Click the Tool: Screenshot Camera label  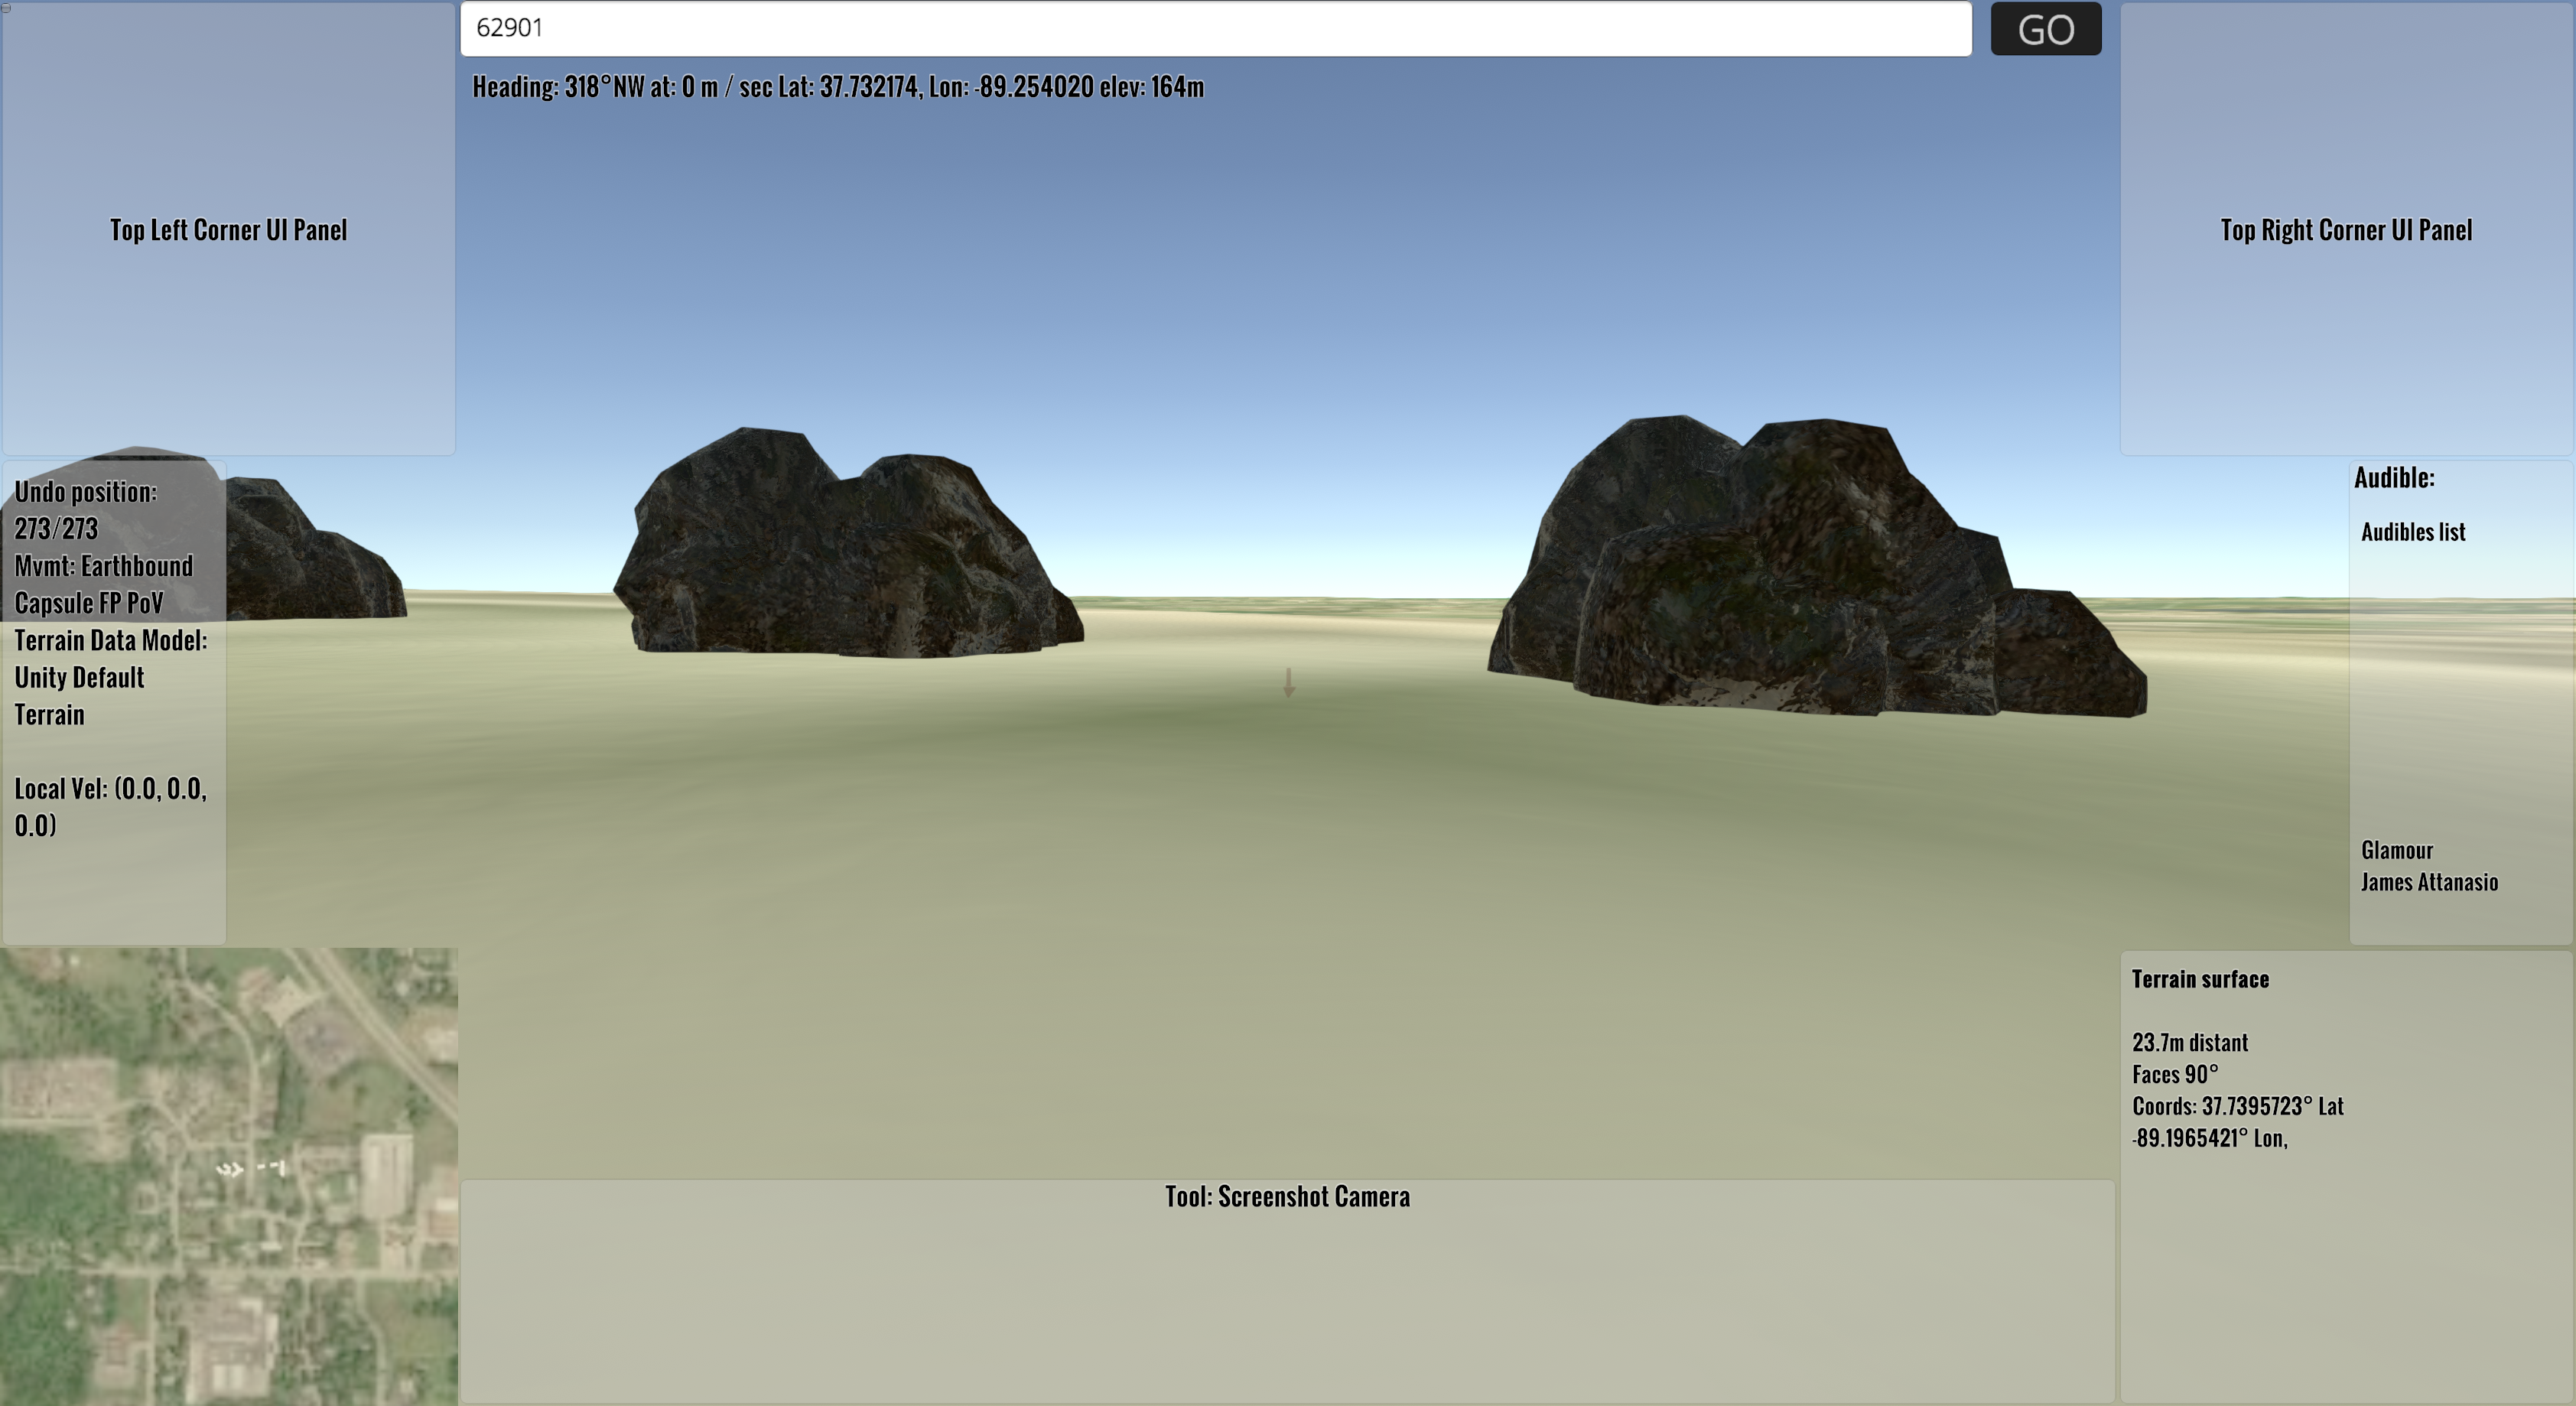[x=1287, y=1197]
